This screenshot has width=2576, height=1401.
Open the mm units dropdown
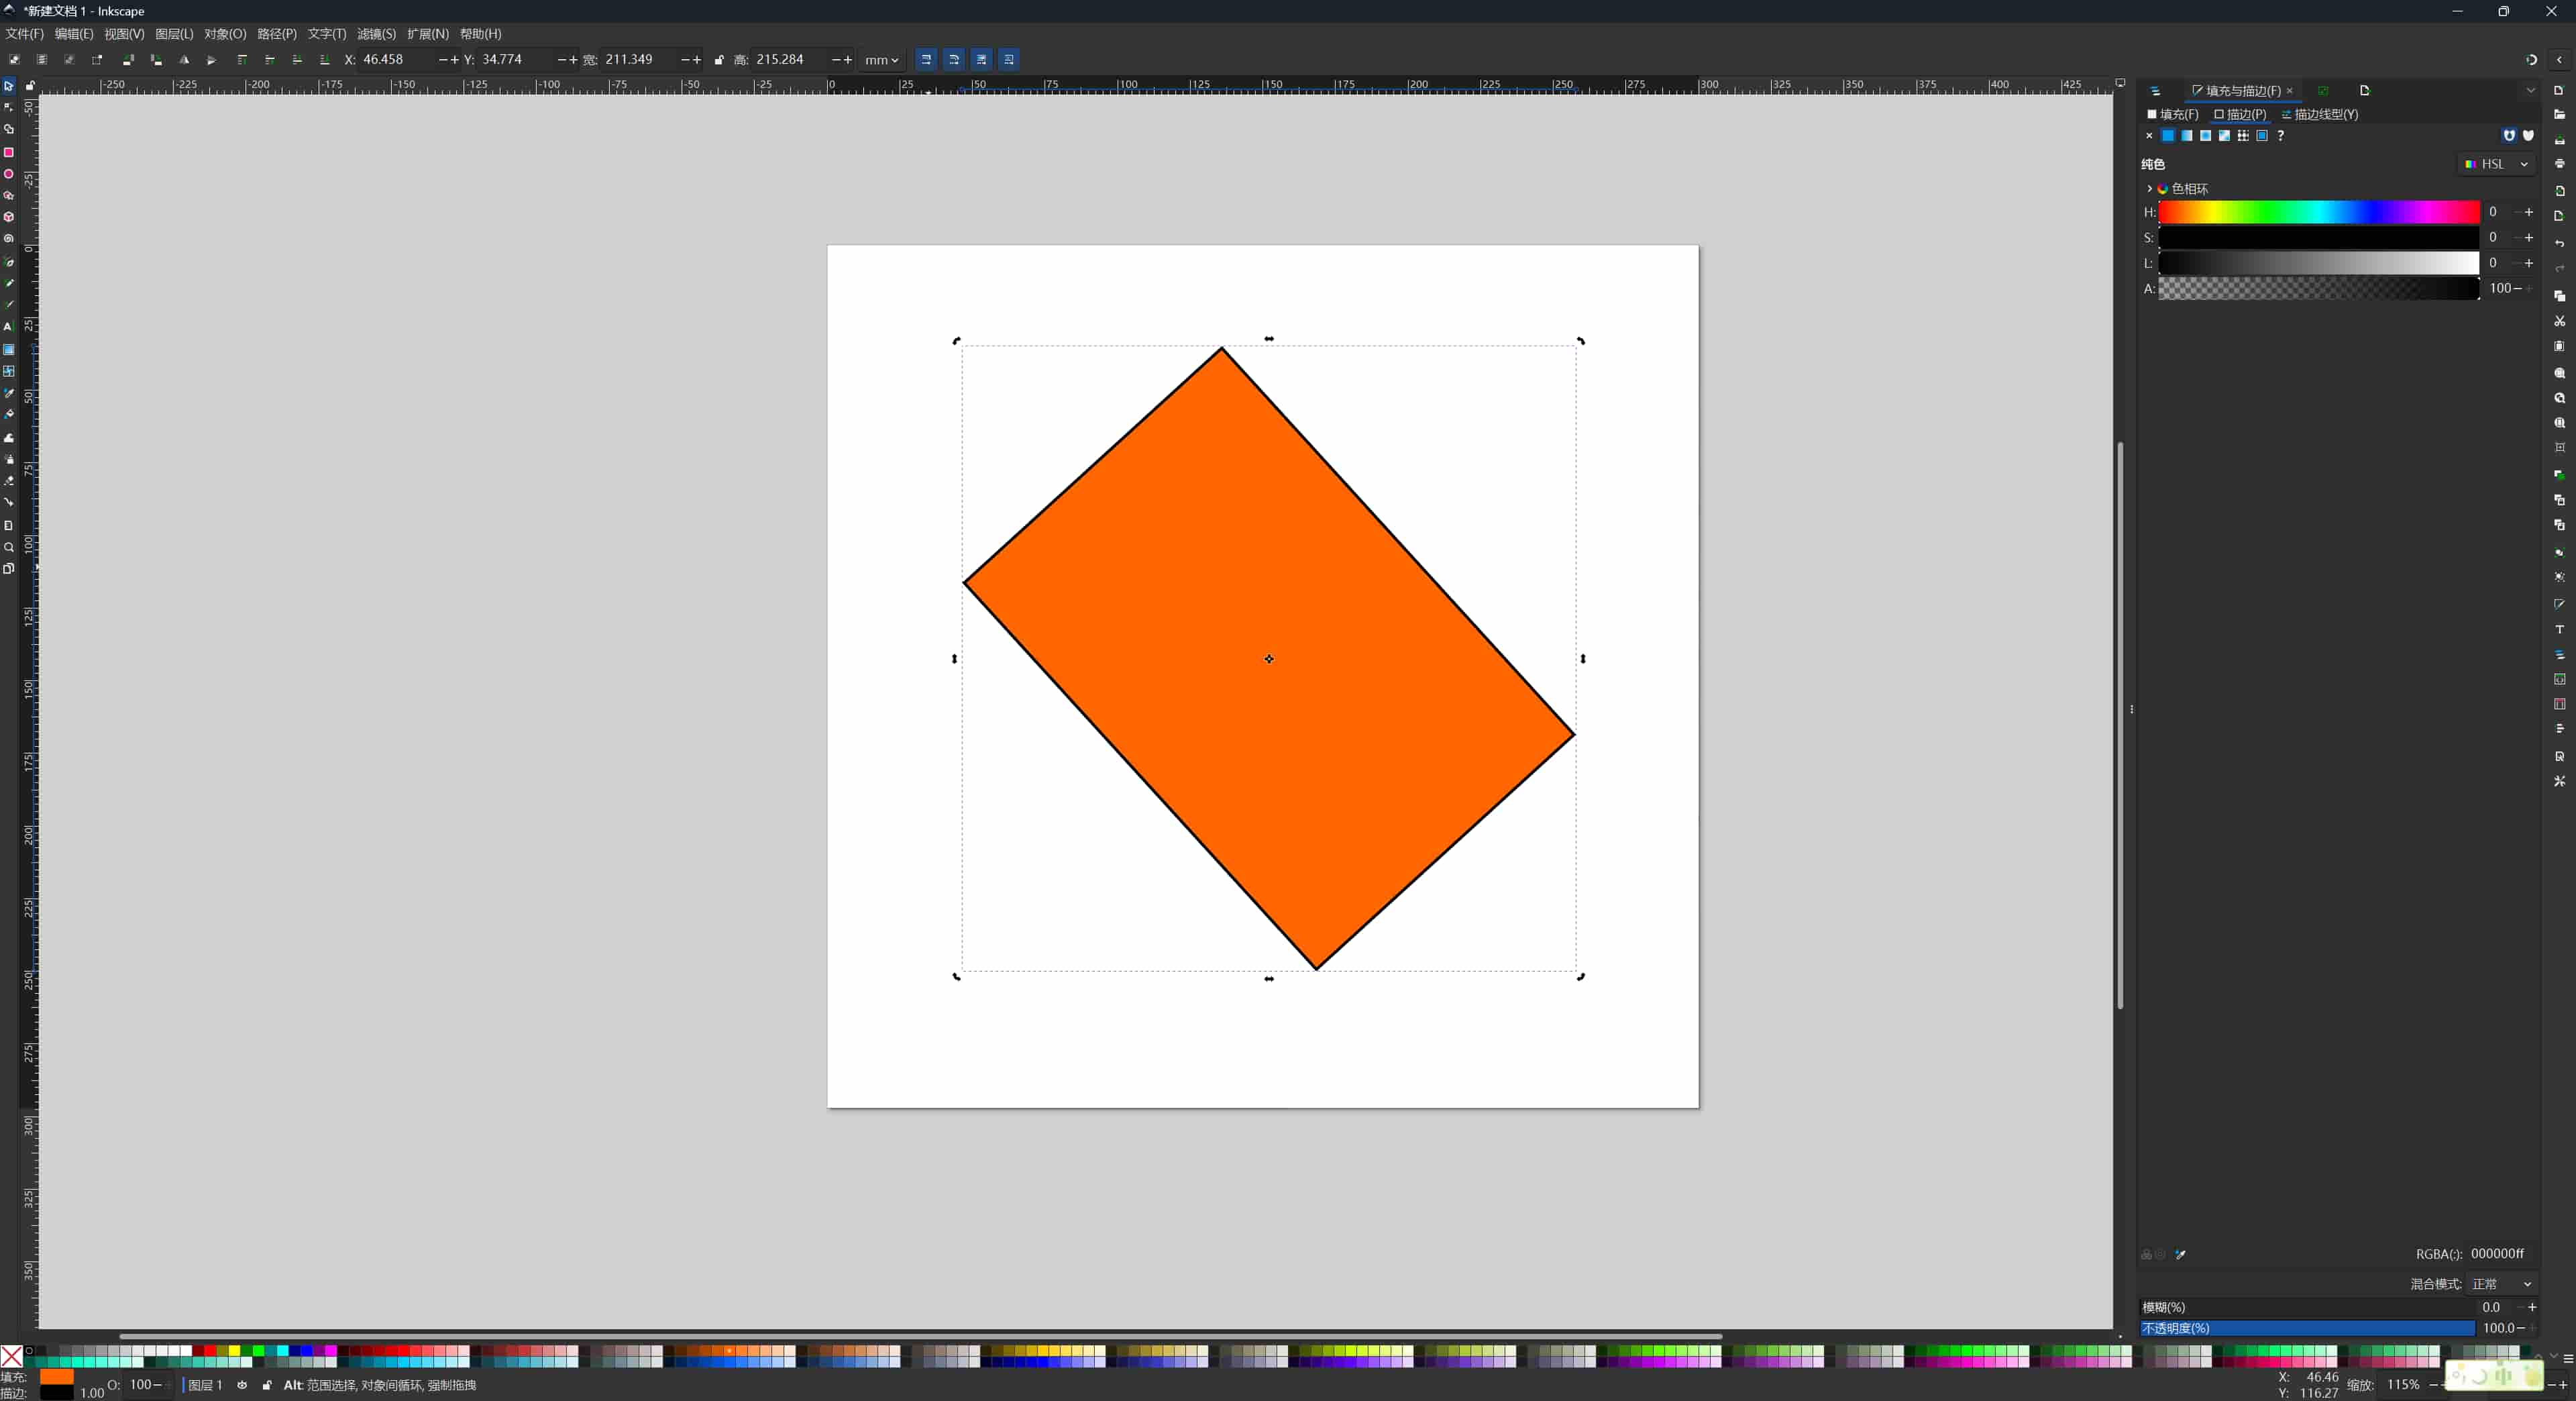(x=881, y=59)
